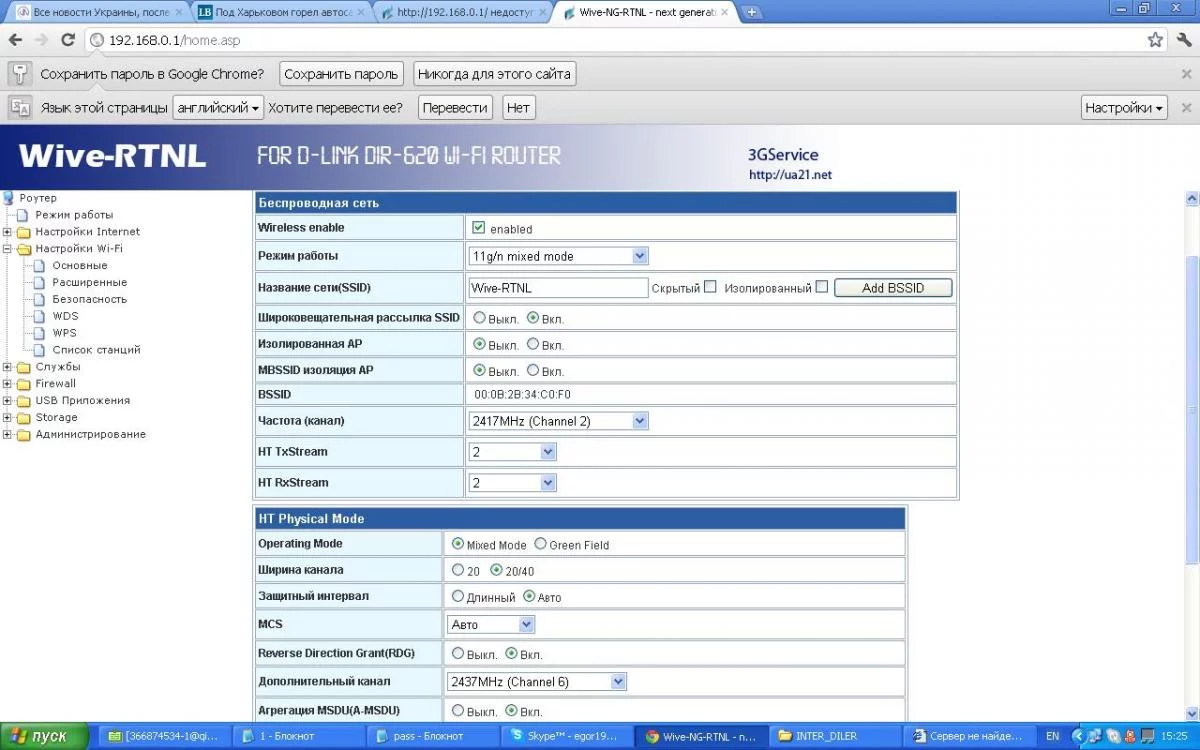The width and height of the screenshot is (1200, 750).
Task: Select channel width 20
Action: click(458, 570)
